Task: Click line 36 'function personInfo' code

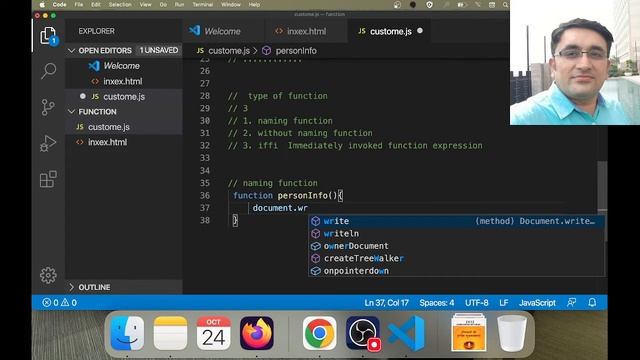Action: point(288,196)
